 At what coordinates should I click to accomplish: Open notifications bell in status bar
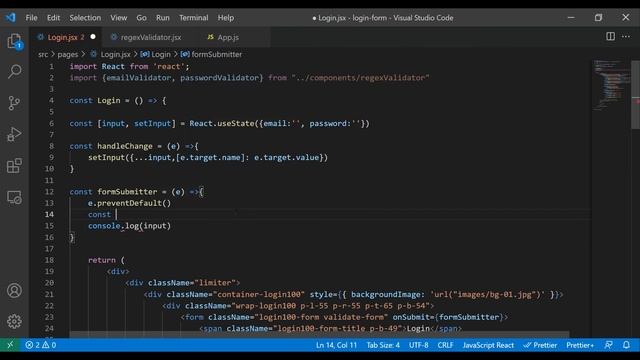pyautogui.click(x=626, y=345)
